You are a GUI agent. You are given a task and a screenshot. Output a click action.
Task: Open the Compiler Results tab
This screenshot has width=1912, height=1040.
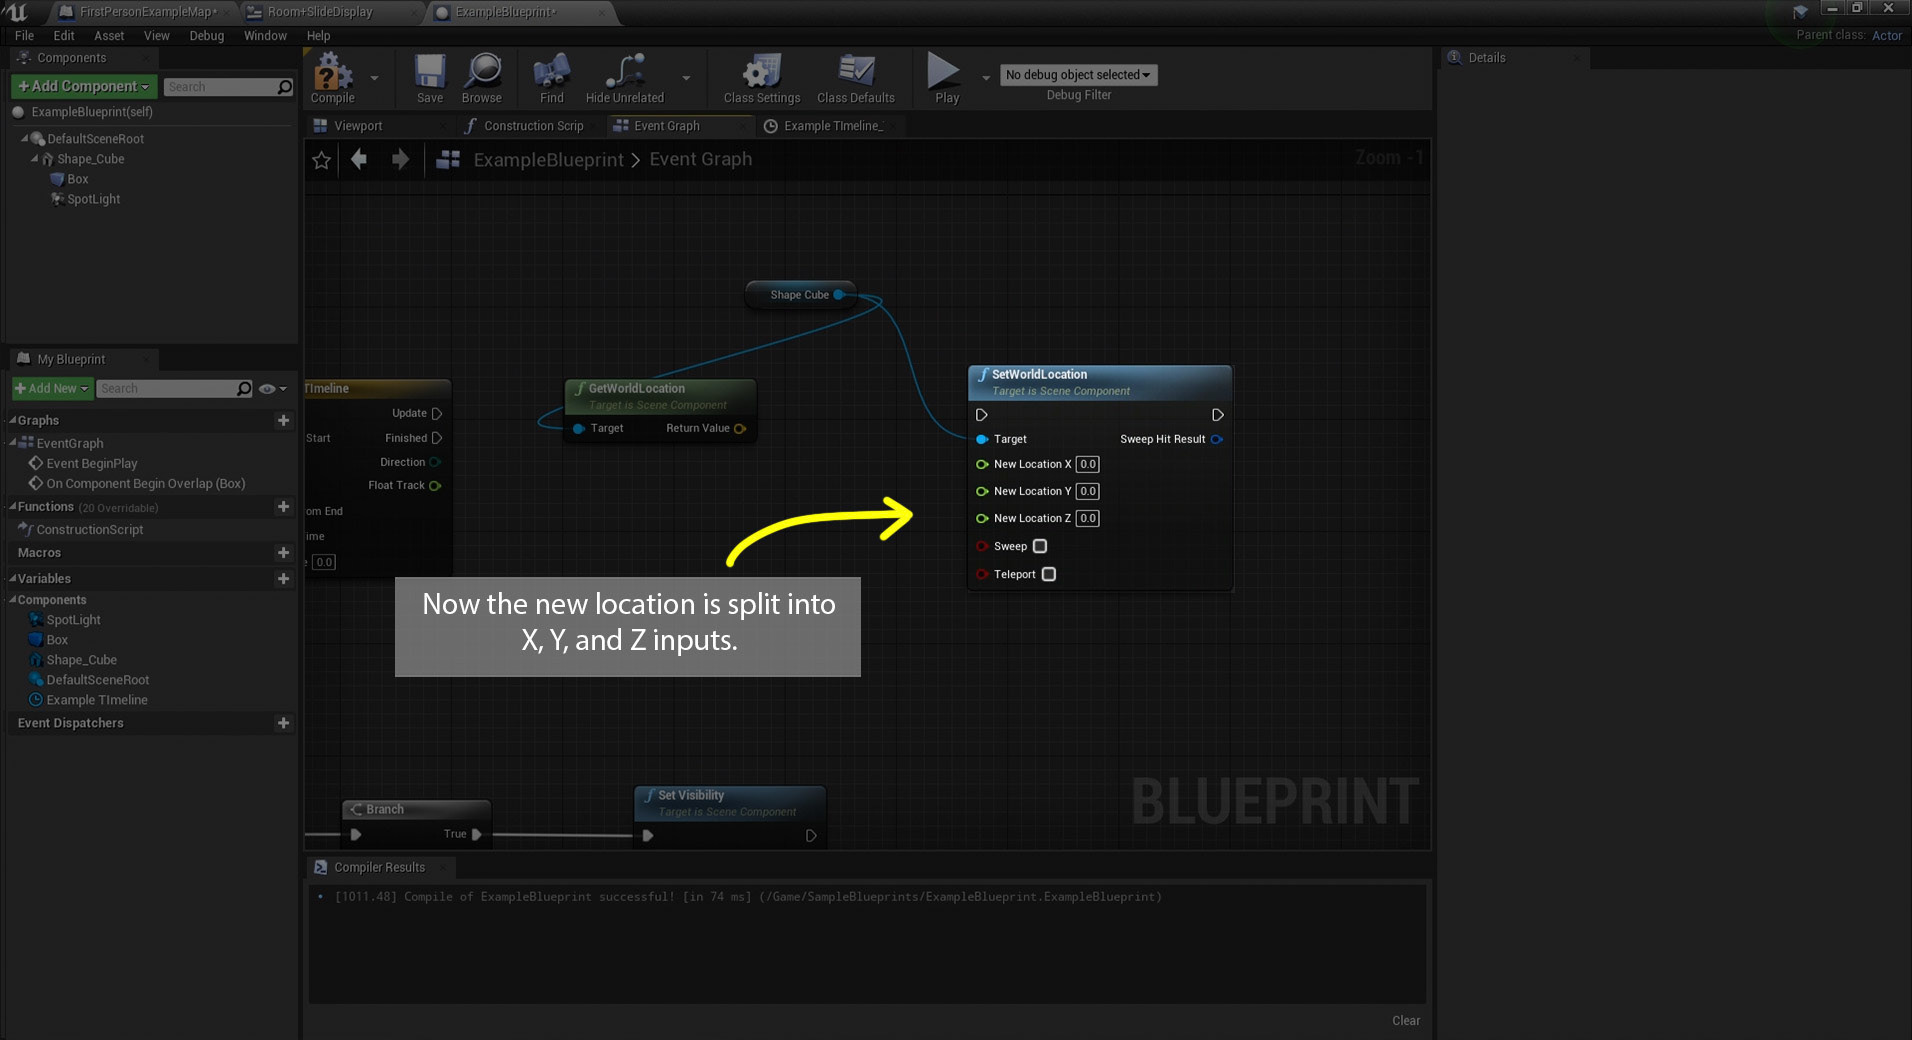(379, 868)
